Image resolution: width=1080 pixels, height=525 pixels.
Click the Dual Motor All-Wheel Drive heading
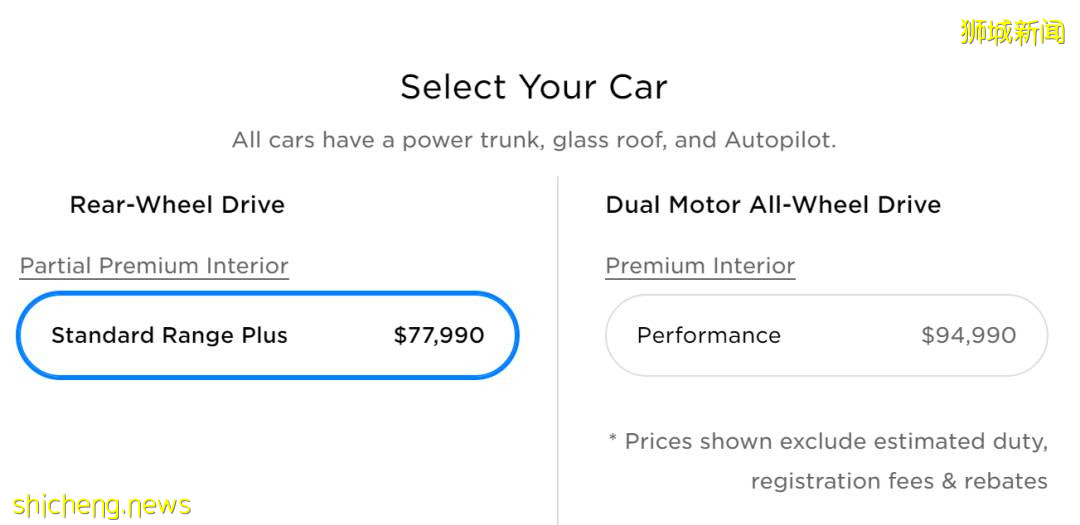point(773,205)
